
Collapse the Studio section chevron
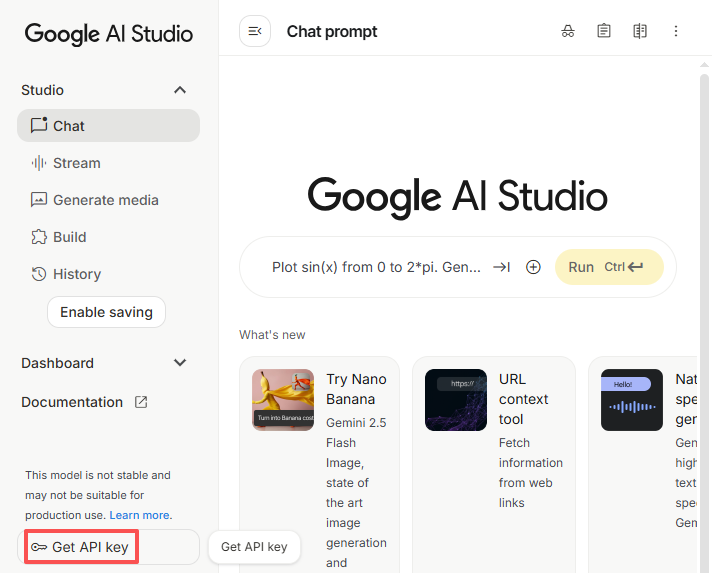180,90
